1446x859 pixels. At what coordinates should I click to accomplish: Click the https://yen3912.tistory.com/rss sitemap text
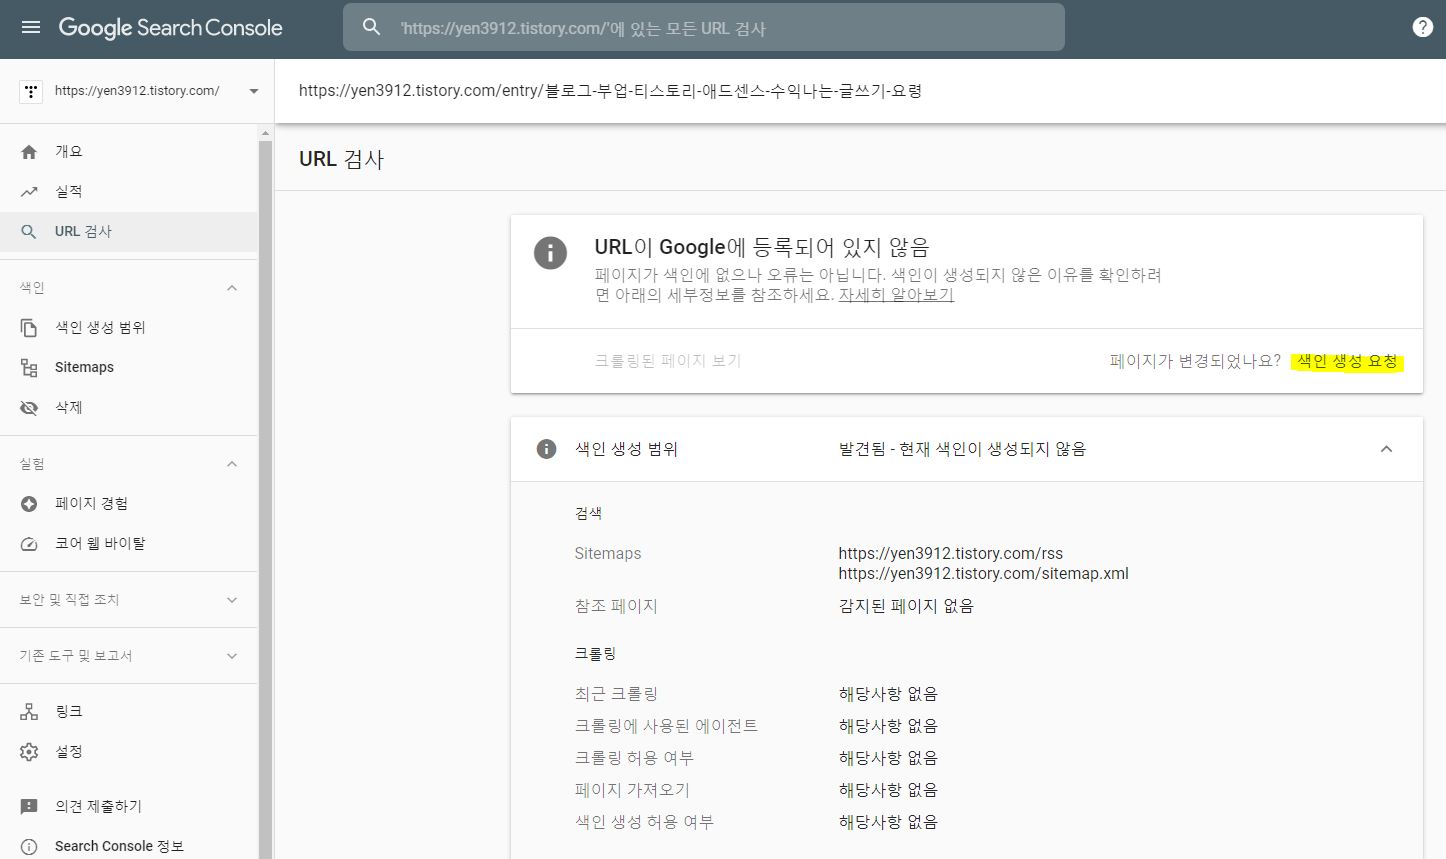(951, 553)
